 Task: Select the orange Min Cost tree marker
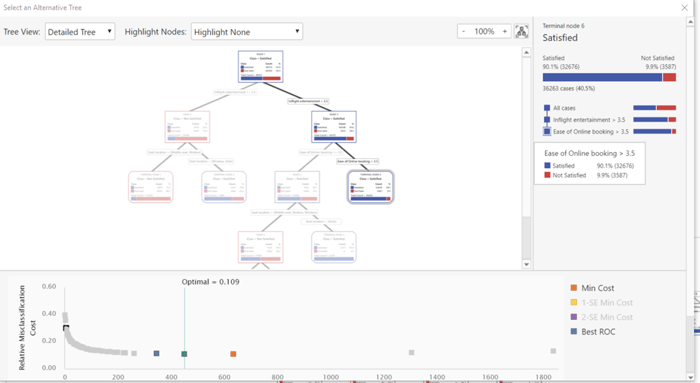coord(233,354)
